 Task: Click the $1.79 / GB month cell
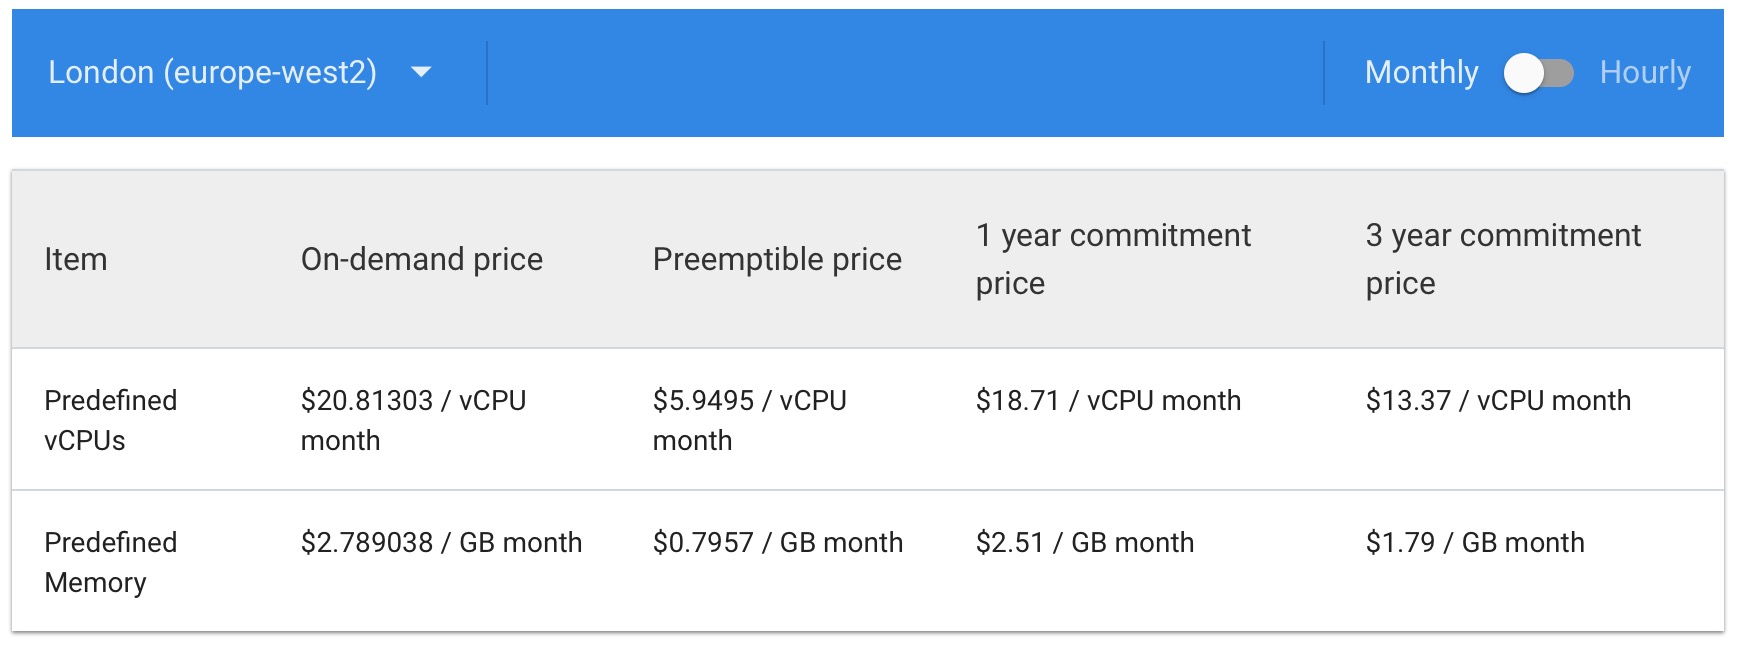1474,543
